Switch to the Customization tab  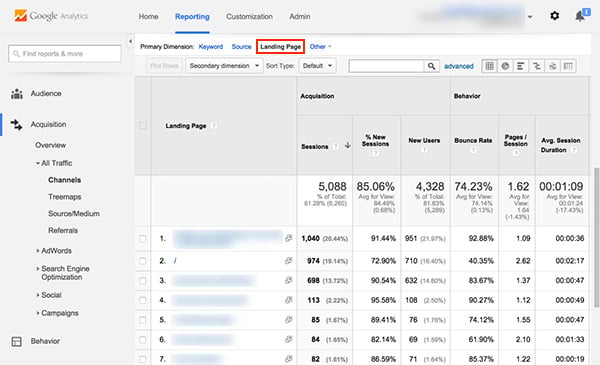[249, 16]
